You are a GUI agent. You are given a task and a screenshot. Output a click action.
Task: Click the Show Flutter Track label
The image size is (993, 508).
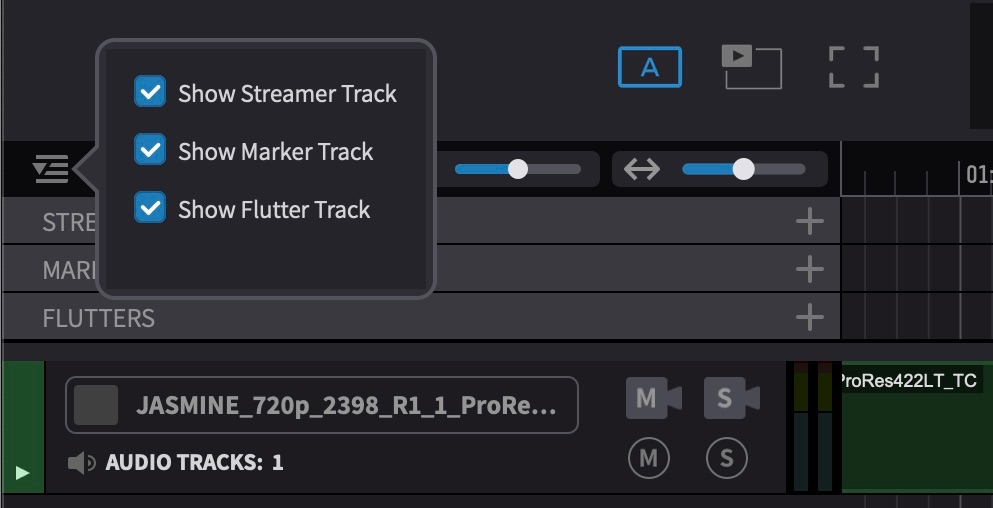274,210
